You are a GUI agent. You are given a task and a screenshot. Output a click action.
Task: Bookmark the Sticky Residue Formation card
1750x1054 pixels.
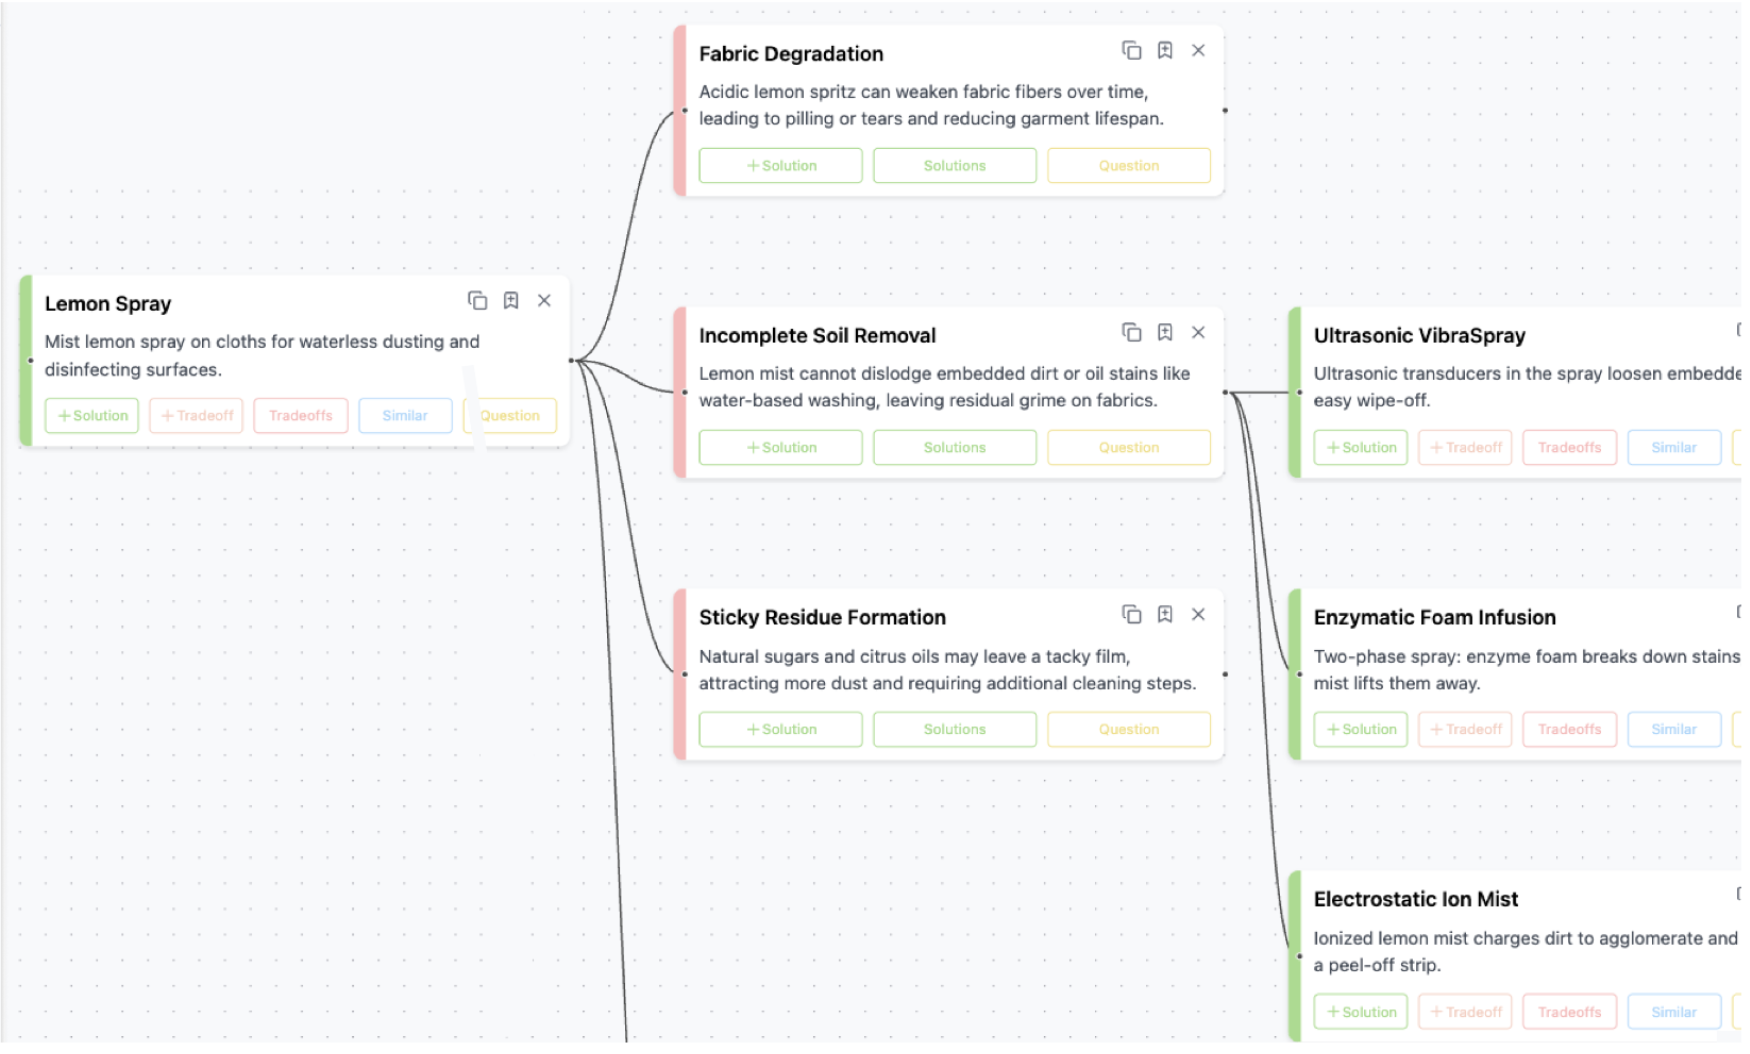point(1165,615)
